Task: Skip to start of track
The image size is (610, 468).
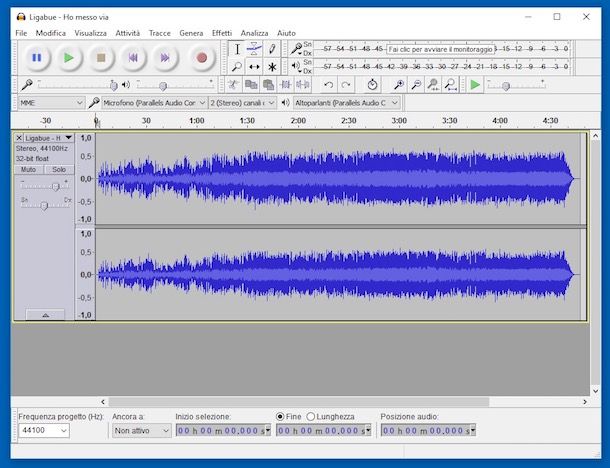Action: (x=133, y=58)
